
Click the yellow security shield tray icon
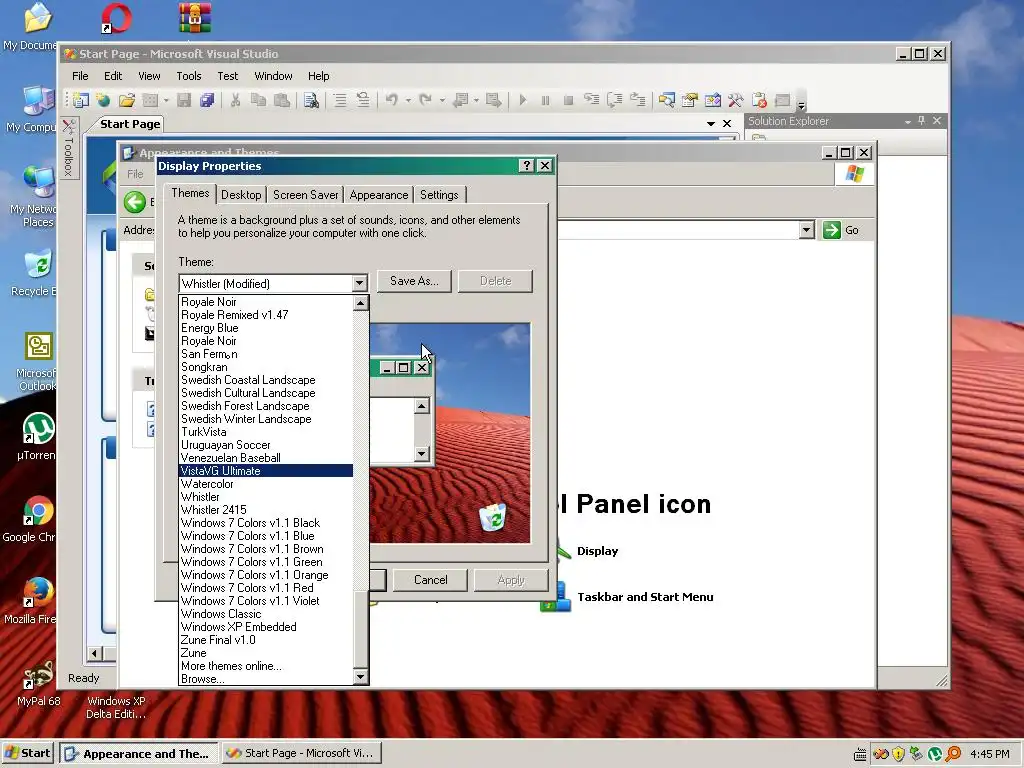point(899,754)
